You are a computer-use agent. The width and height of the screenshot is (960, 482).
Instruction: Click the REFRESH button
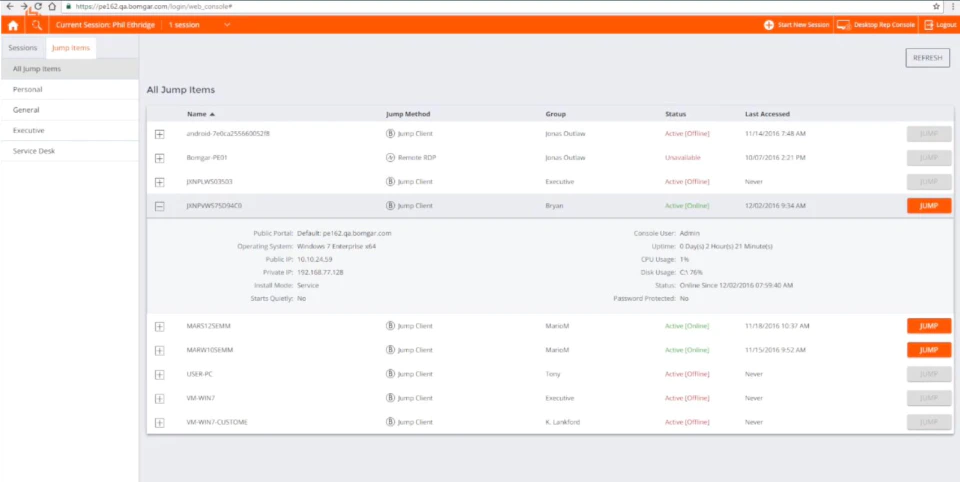(928, 58)
